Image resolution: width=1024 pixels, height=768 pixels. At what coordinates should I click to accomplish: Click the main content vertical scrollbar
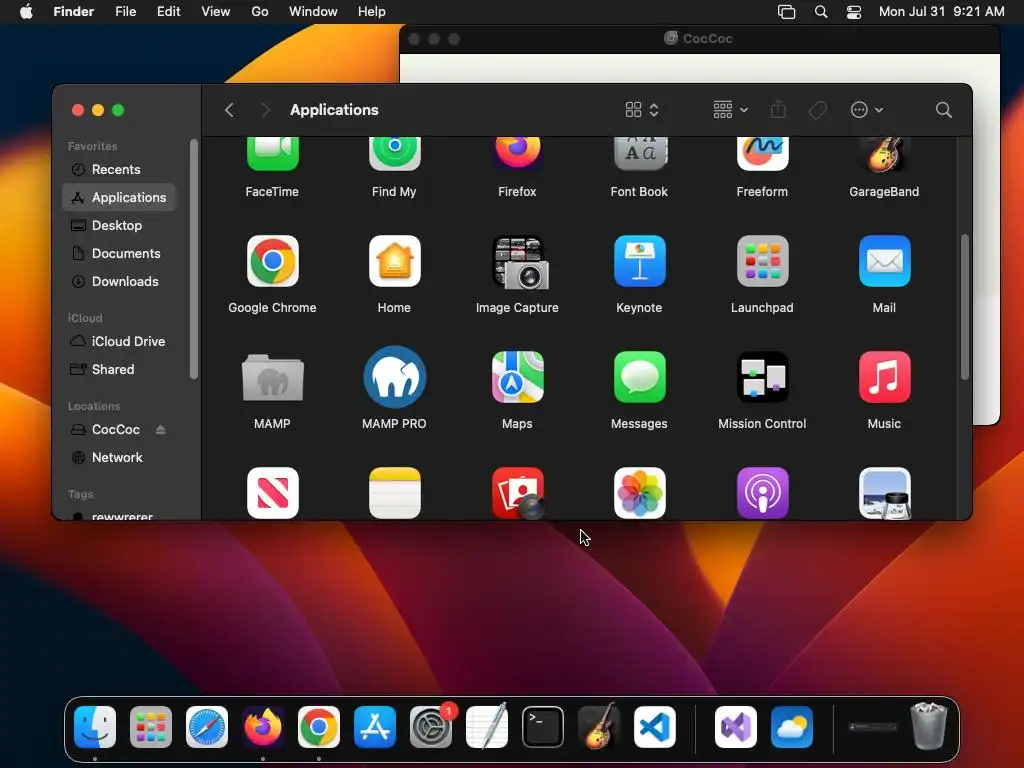pos(965,306)
